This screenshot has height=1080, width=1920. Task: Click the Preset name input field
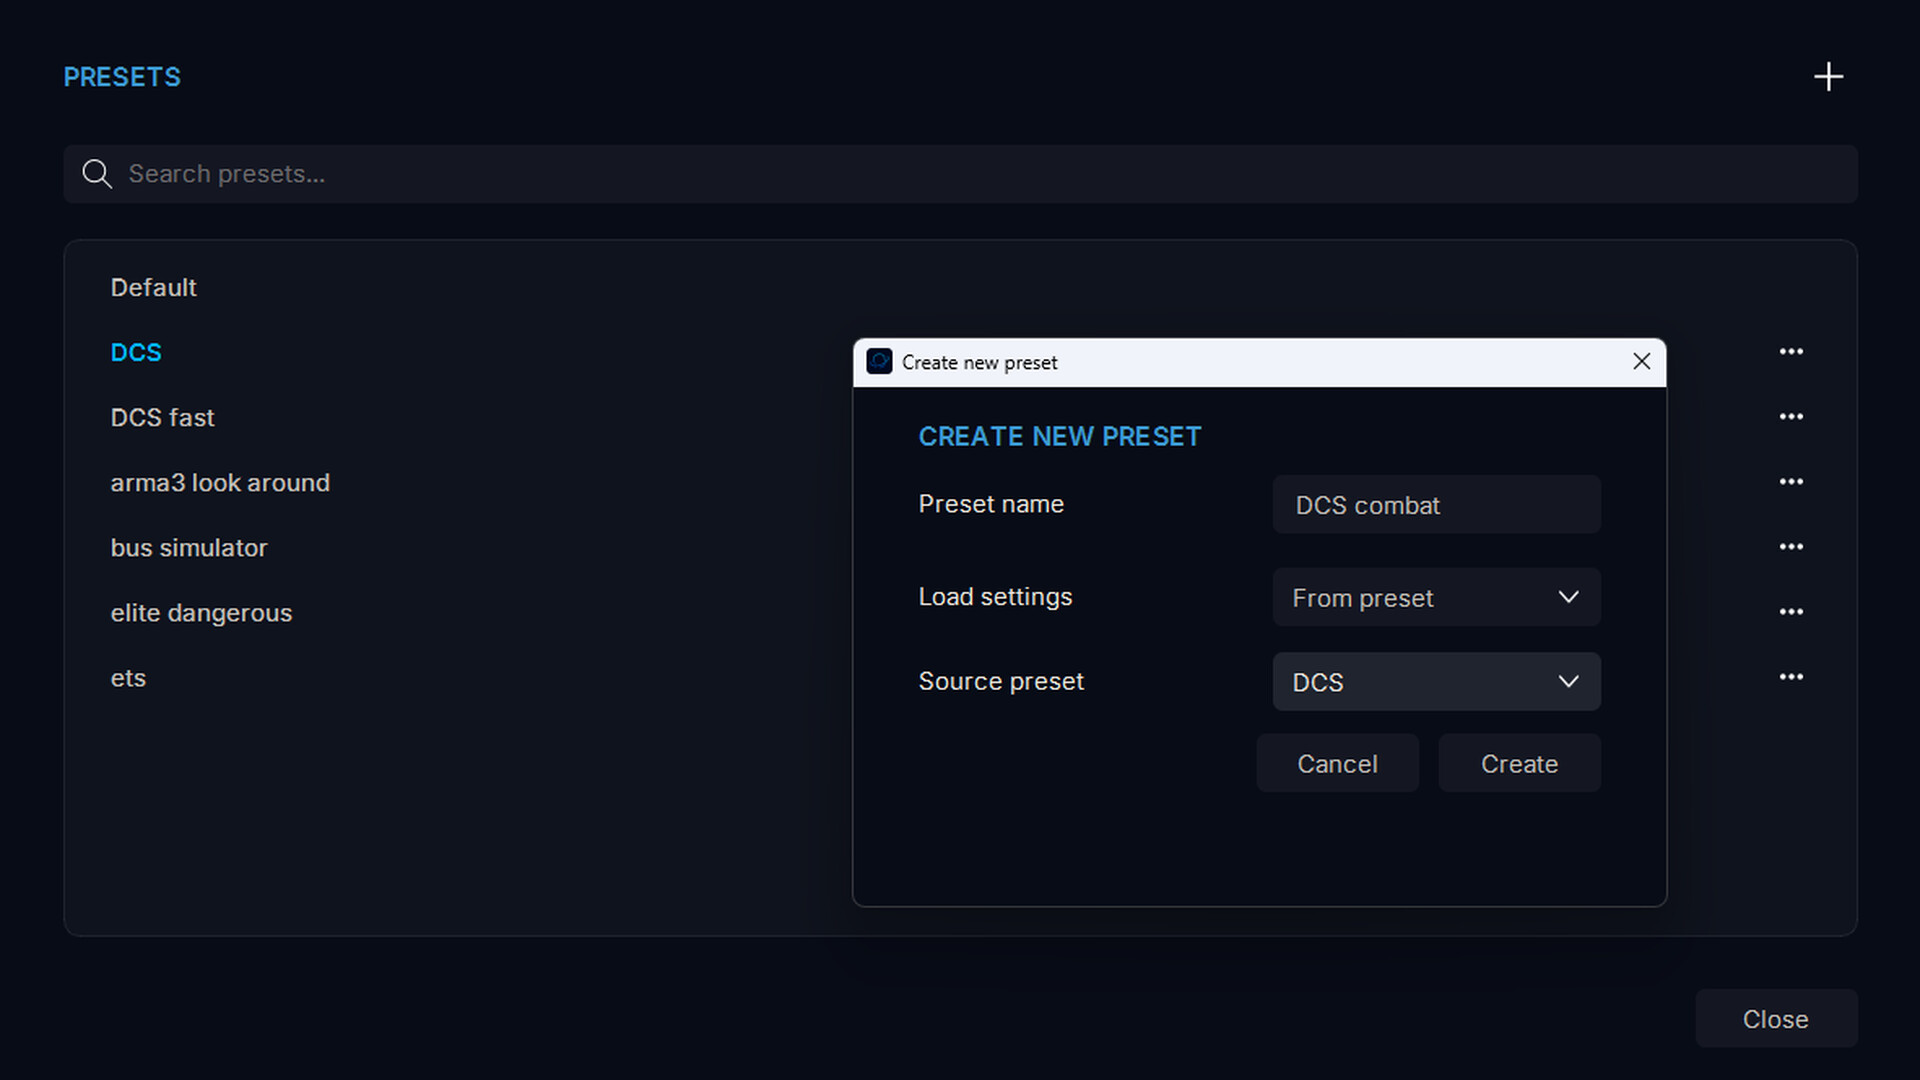[1436, 505]
